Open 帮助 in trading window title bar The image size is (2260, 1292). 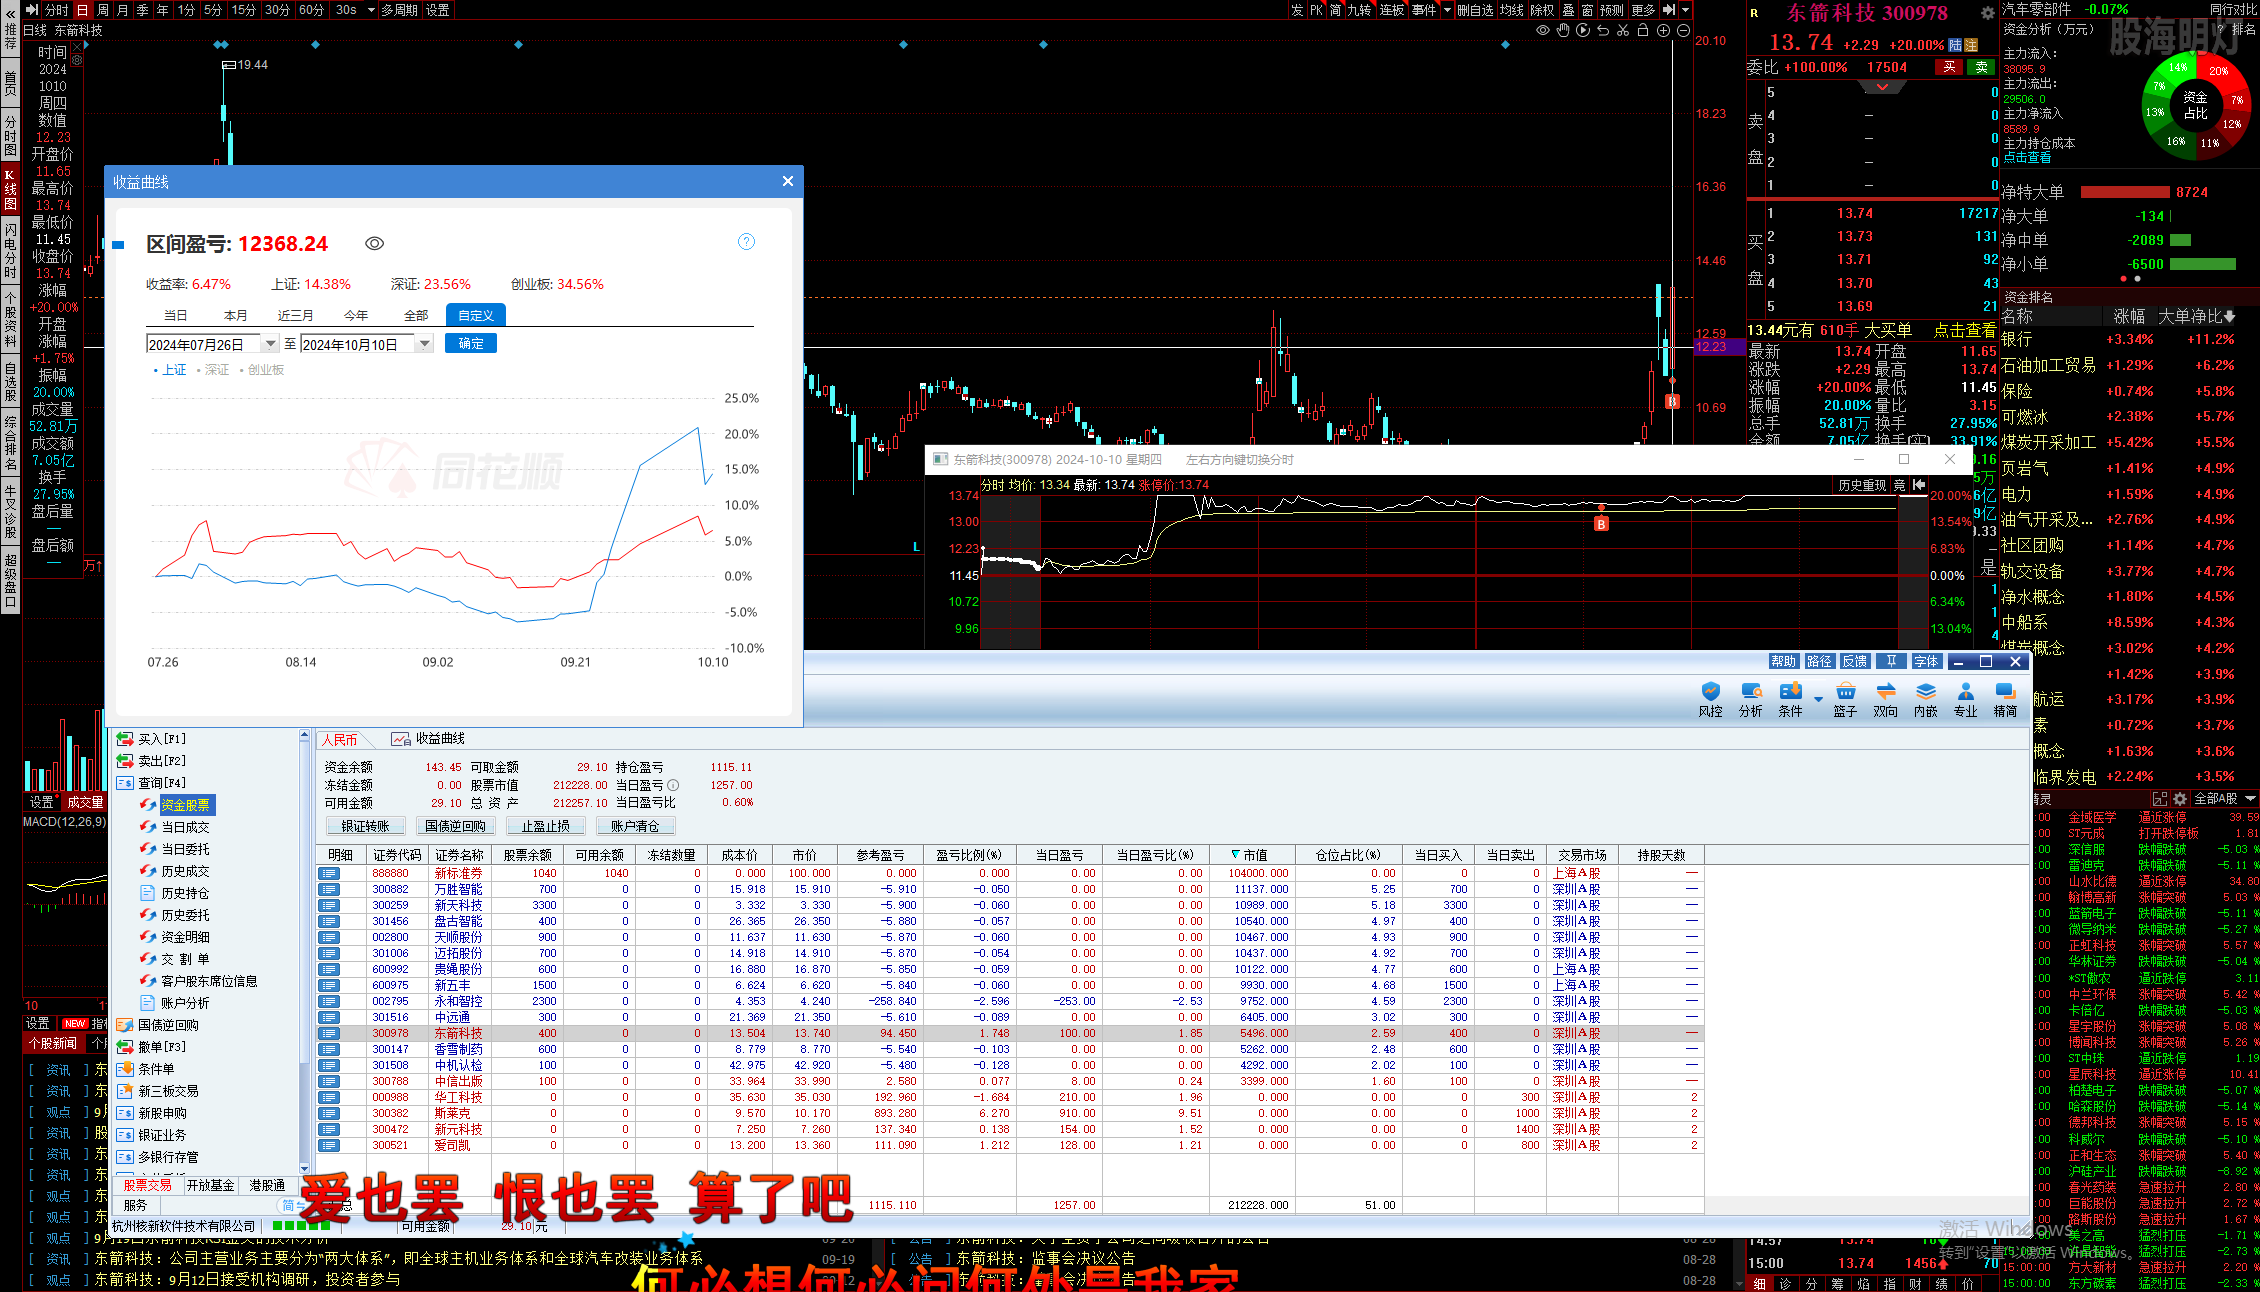1783,661
